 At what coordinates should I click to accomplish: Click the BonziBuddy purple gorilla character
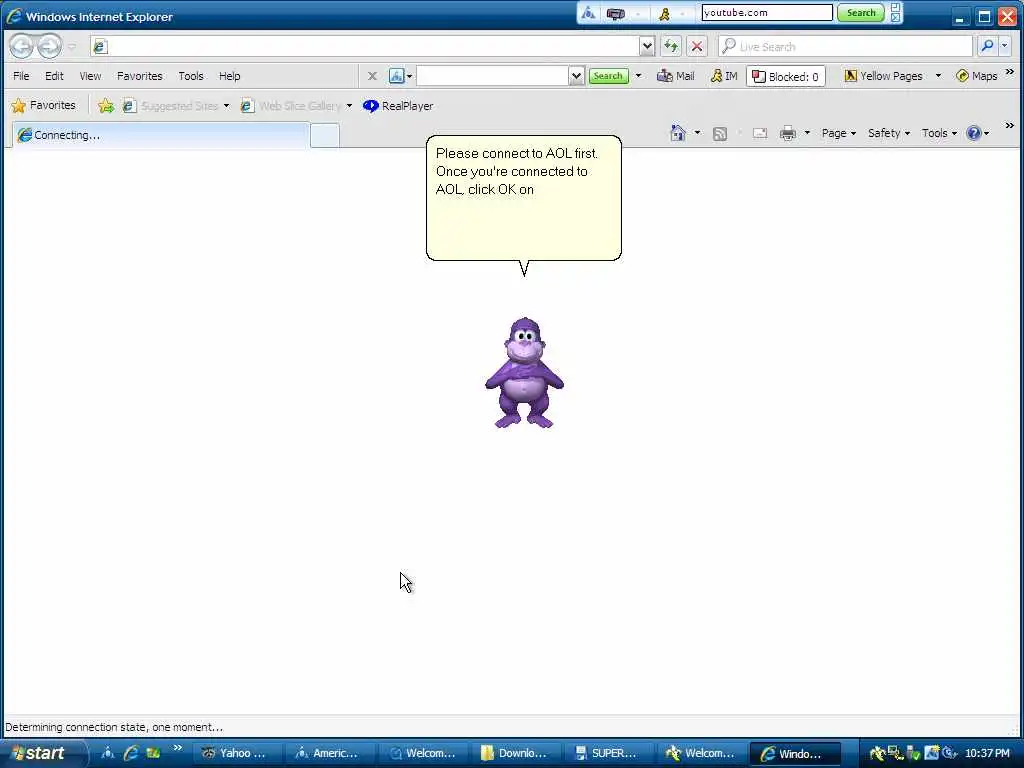[x=524, y=373]
